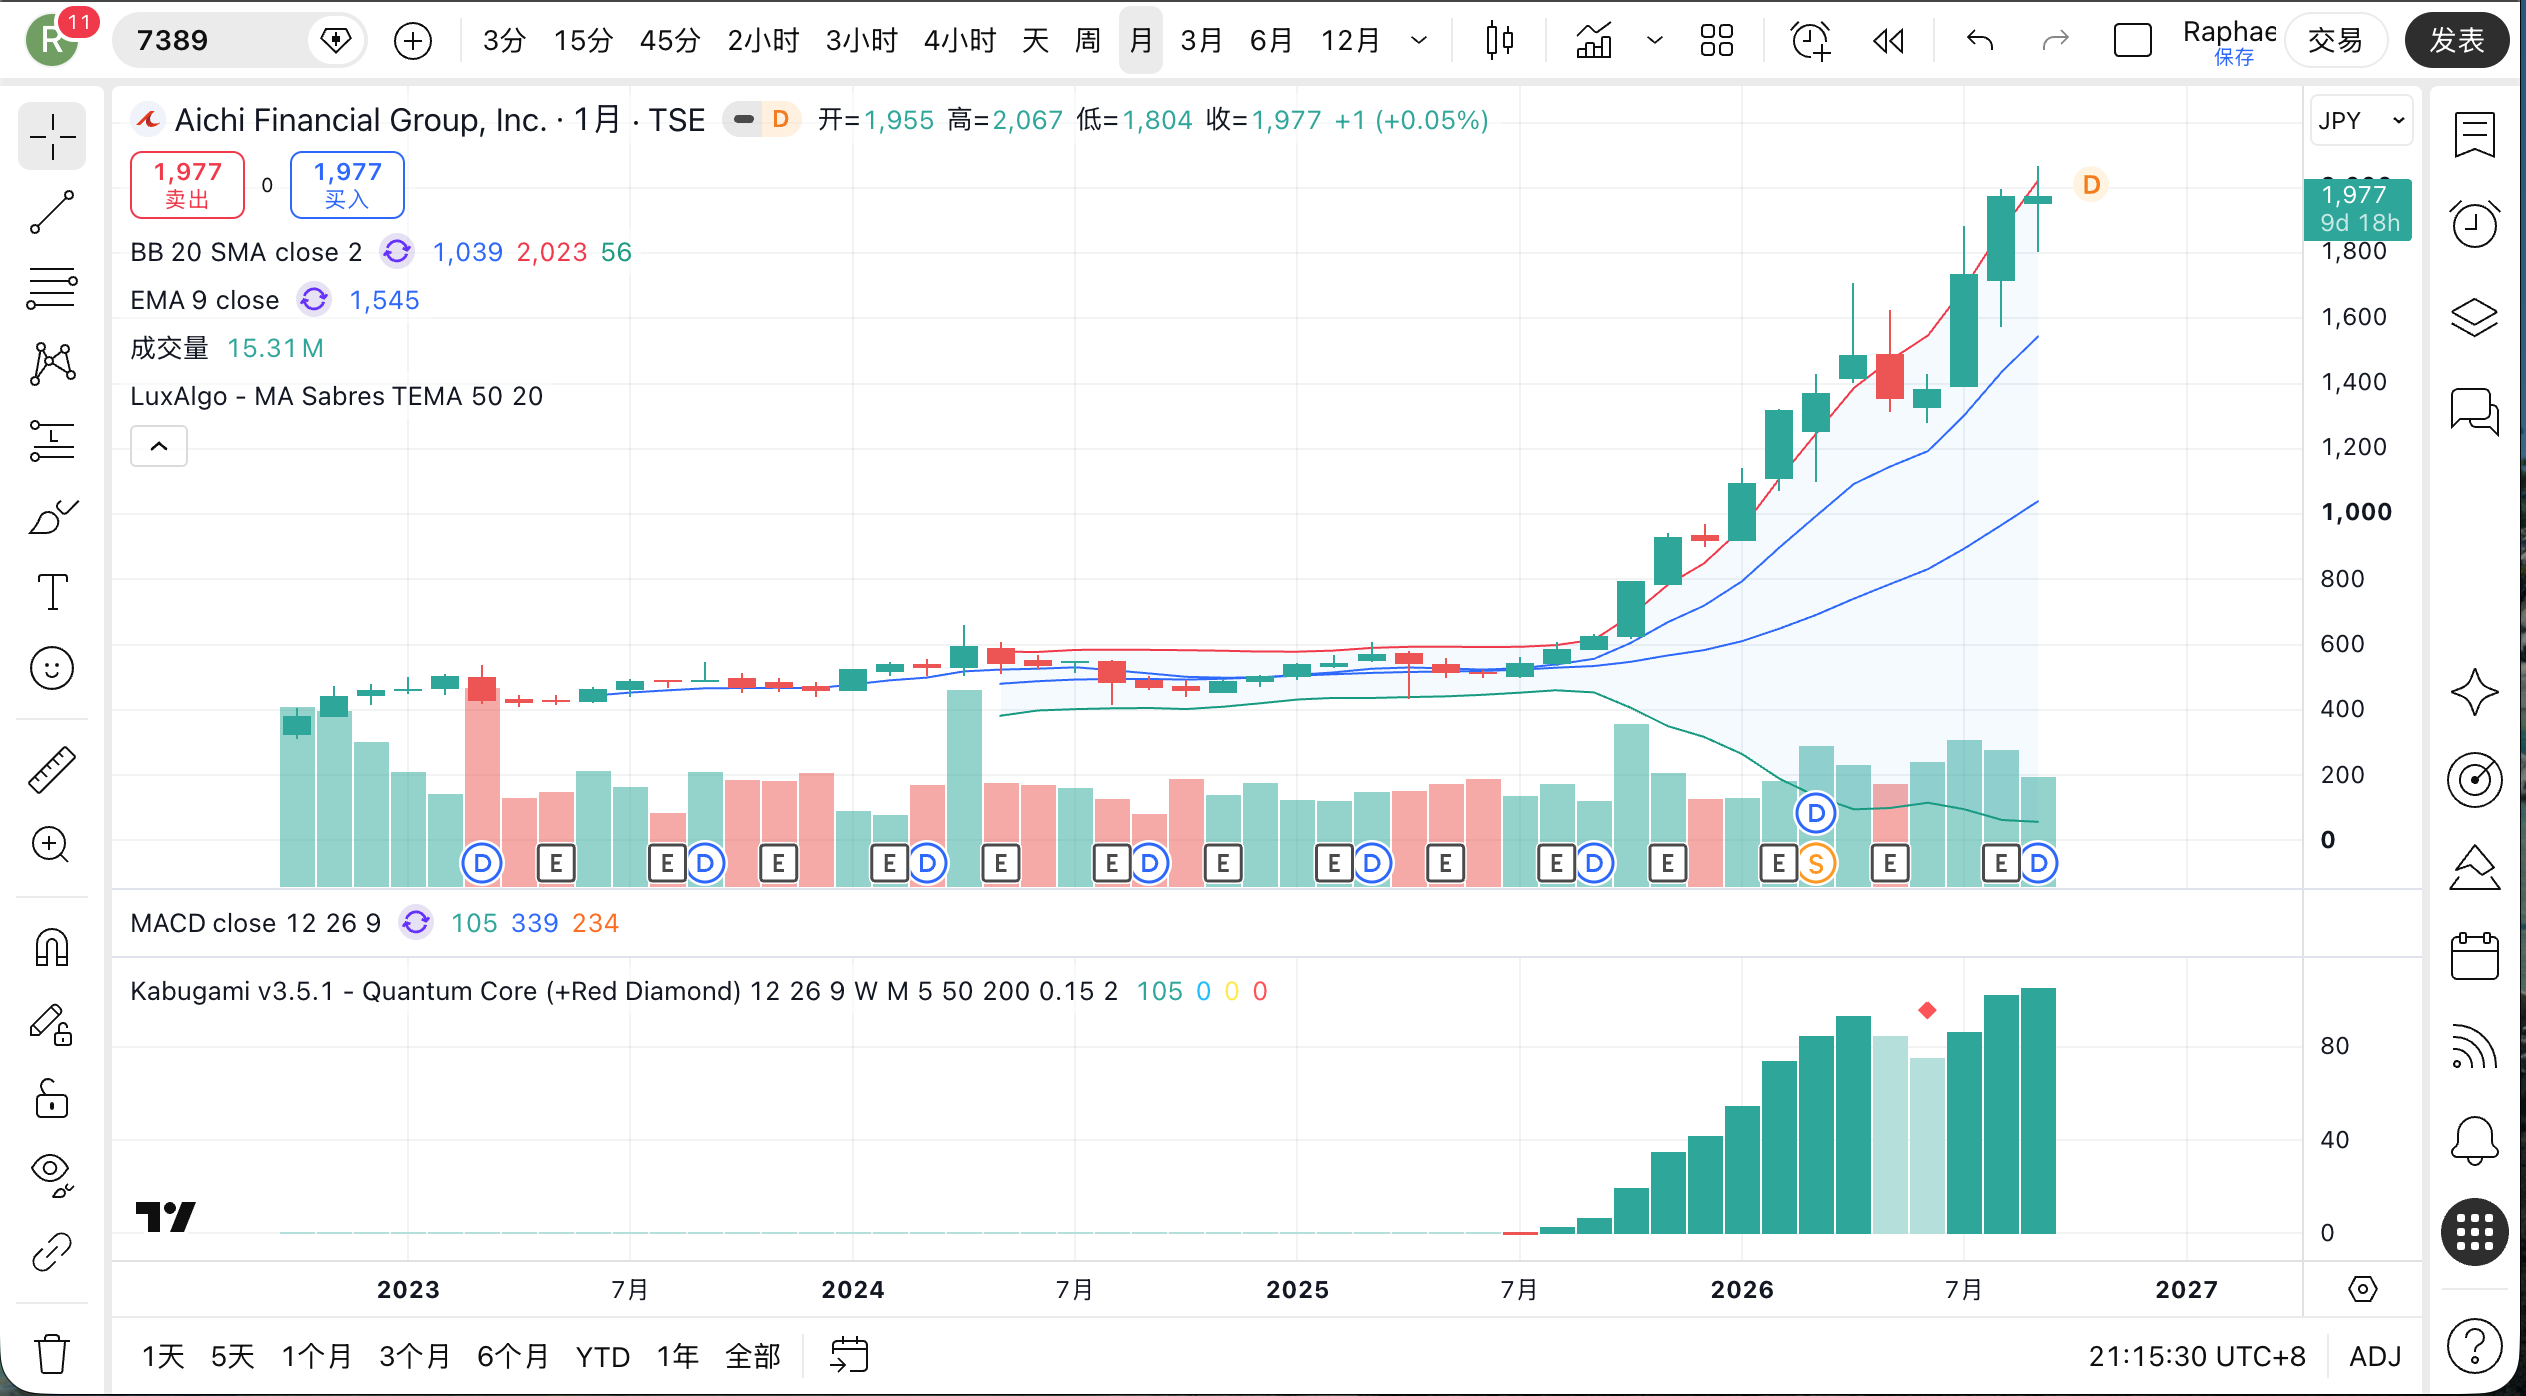Viewport: 2526px width, 1396px height.
Task: Toggle ADJ adjusted data
Action: pos(2375,1356)
